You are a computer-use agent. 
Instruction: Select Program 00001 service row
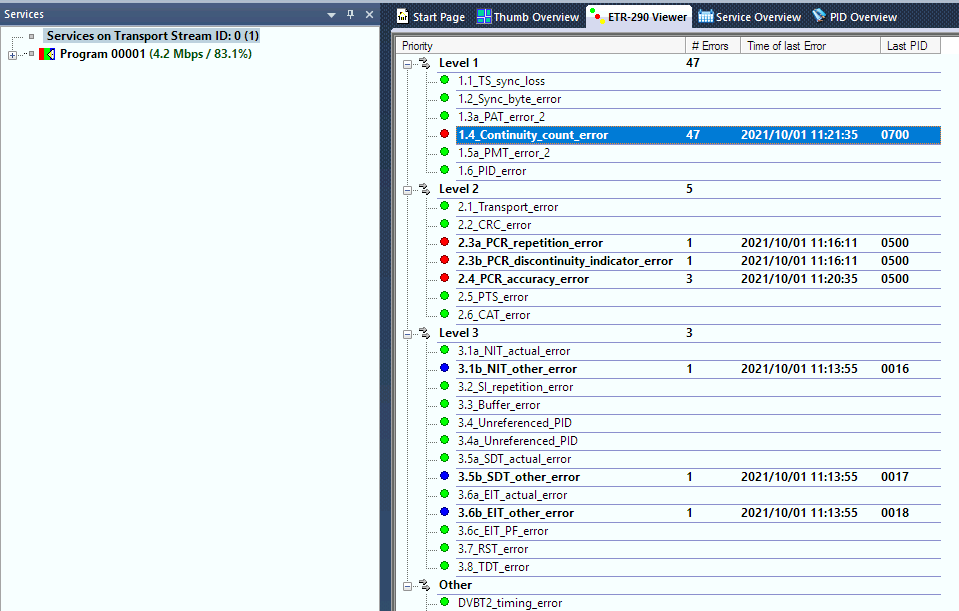tap(155, 54)
